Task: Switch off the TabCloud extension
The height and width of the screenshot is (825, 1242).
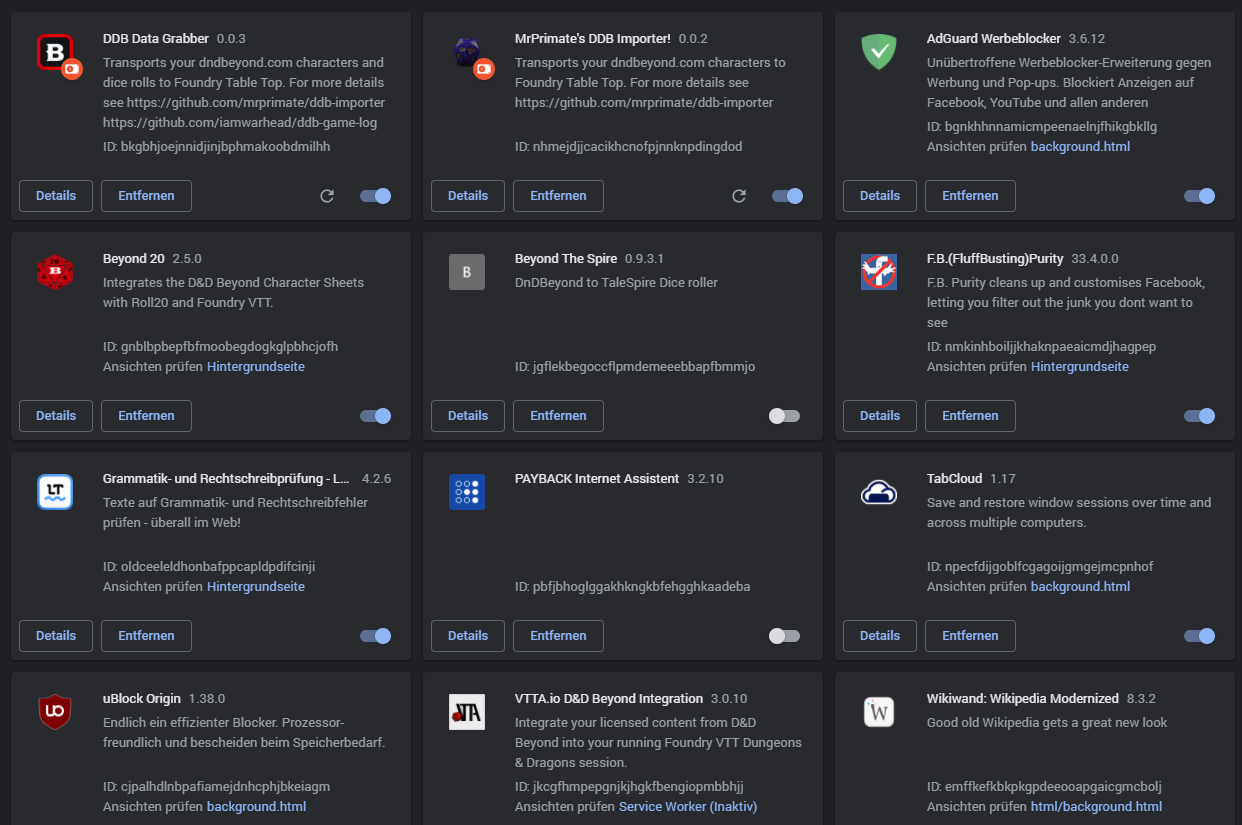Action: click(1200, 636)
